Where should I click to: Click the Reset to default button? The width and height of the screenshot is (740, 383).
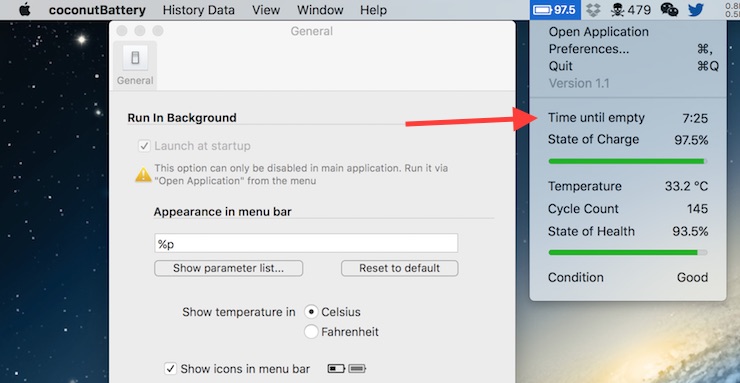399,268
